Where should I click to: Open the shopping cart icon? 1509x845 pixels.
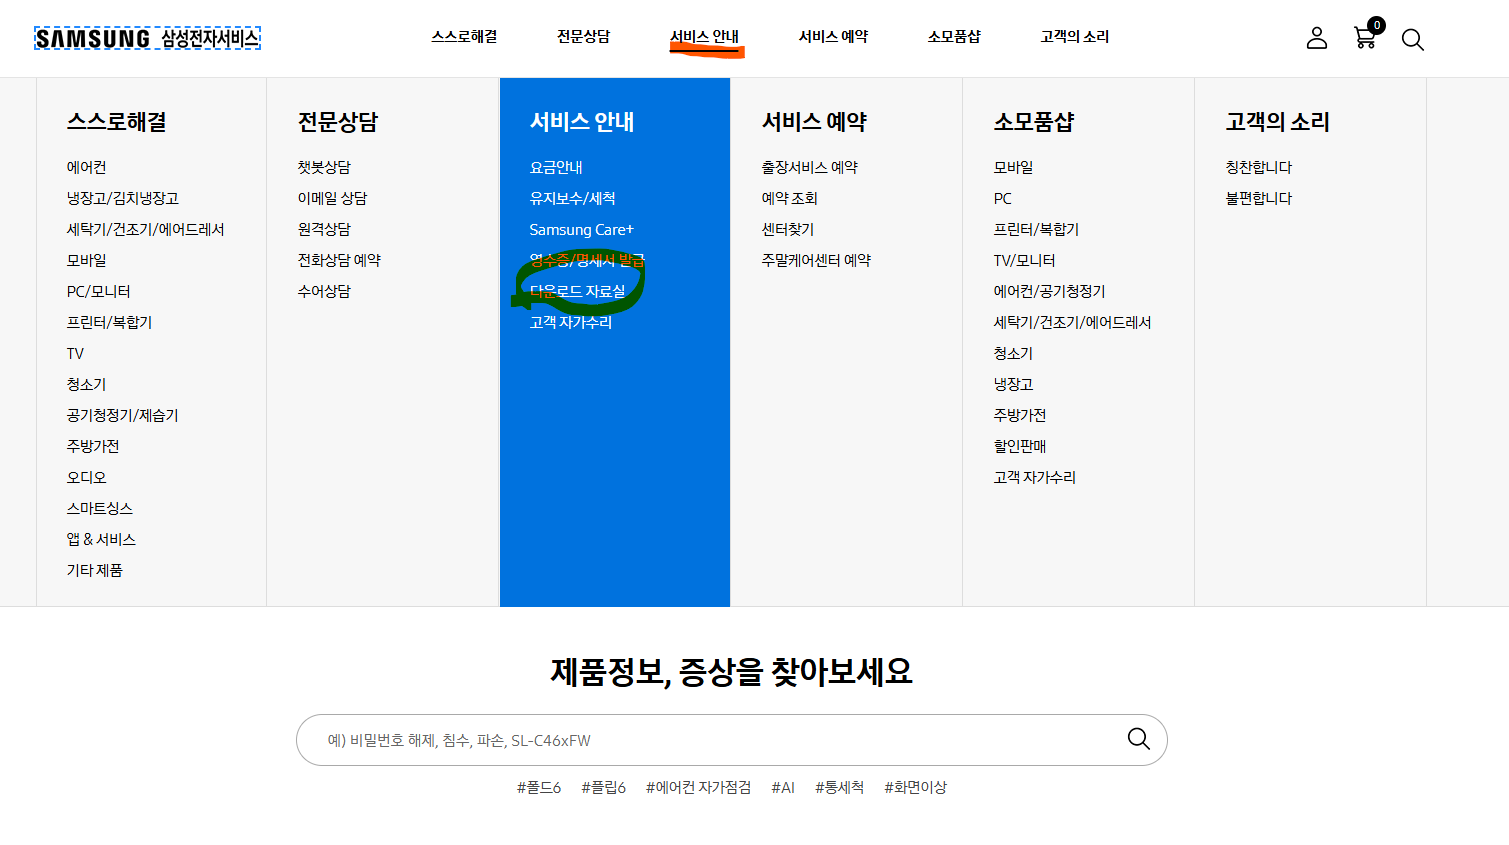pos(1364,40)
